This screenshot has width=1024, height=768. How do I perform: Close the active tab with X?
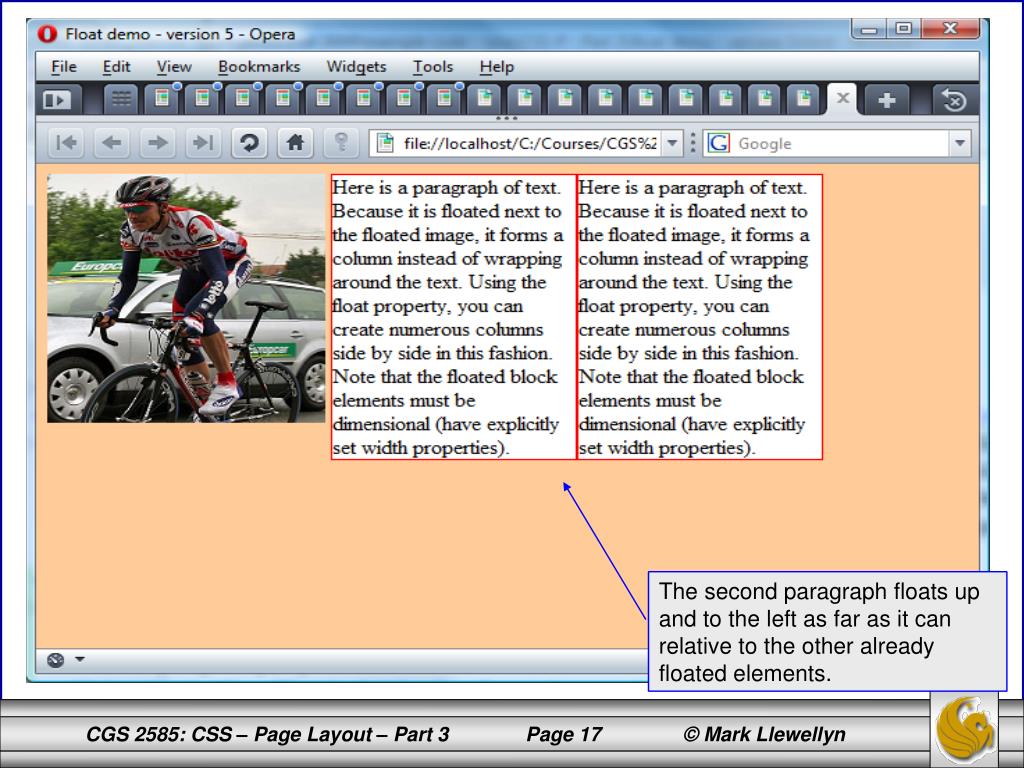pyautogui.click(x=843, y=98)
